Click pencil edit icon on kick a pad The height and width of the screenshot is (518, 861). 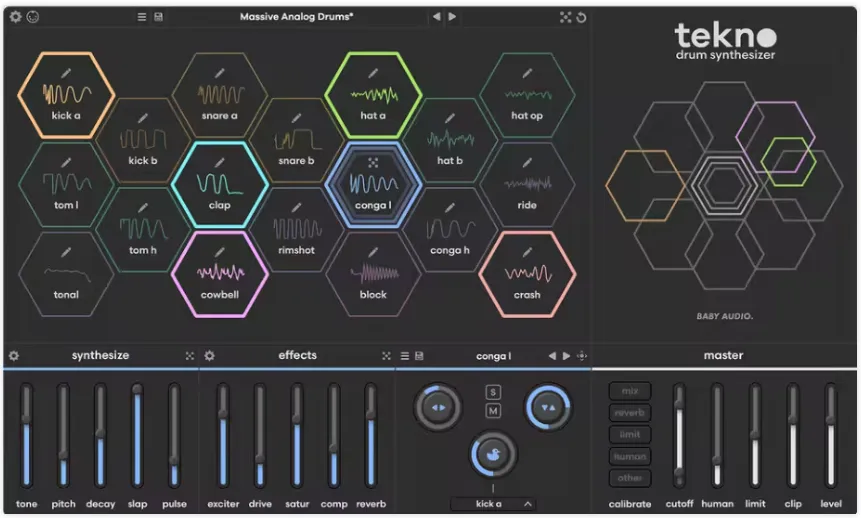point(66,73)
